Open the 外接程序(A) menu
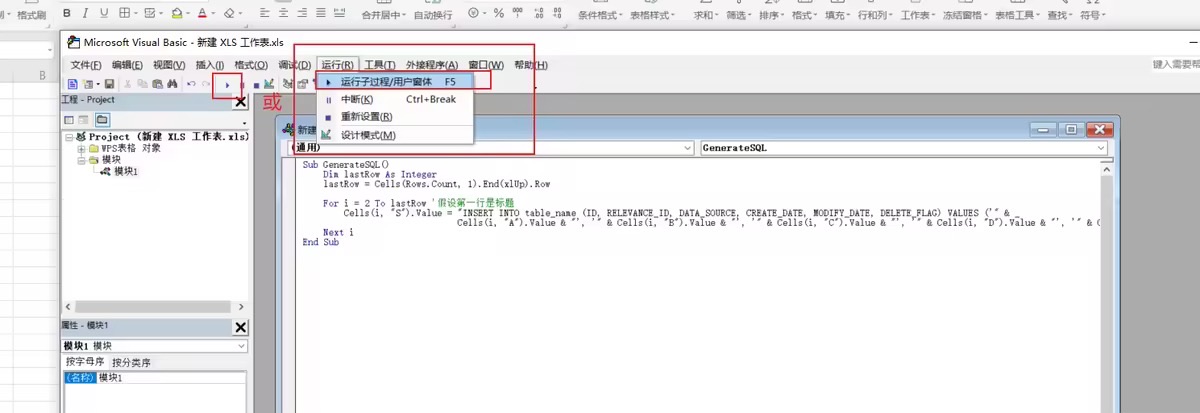Screen dimensions: 1200x413 tap(432, 65)
